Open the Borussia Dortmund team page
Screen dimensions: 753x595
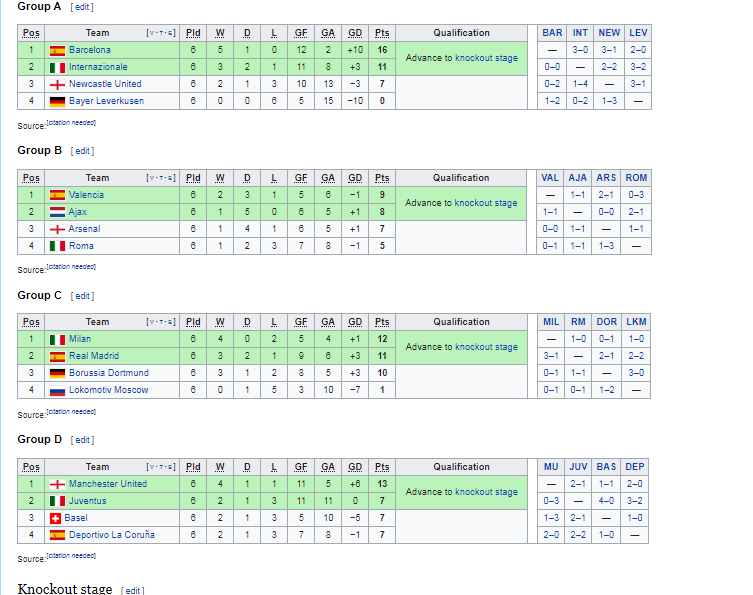point(108,373)
